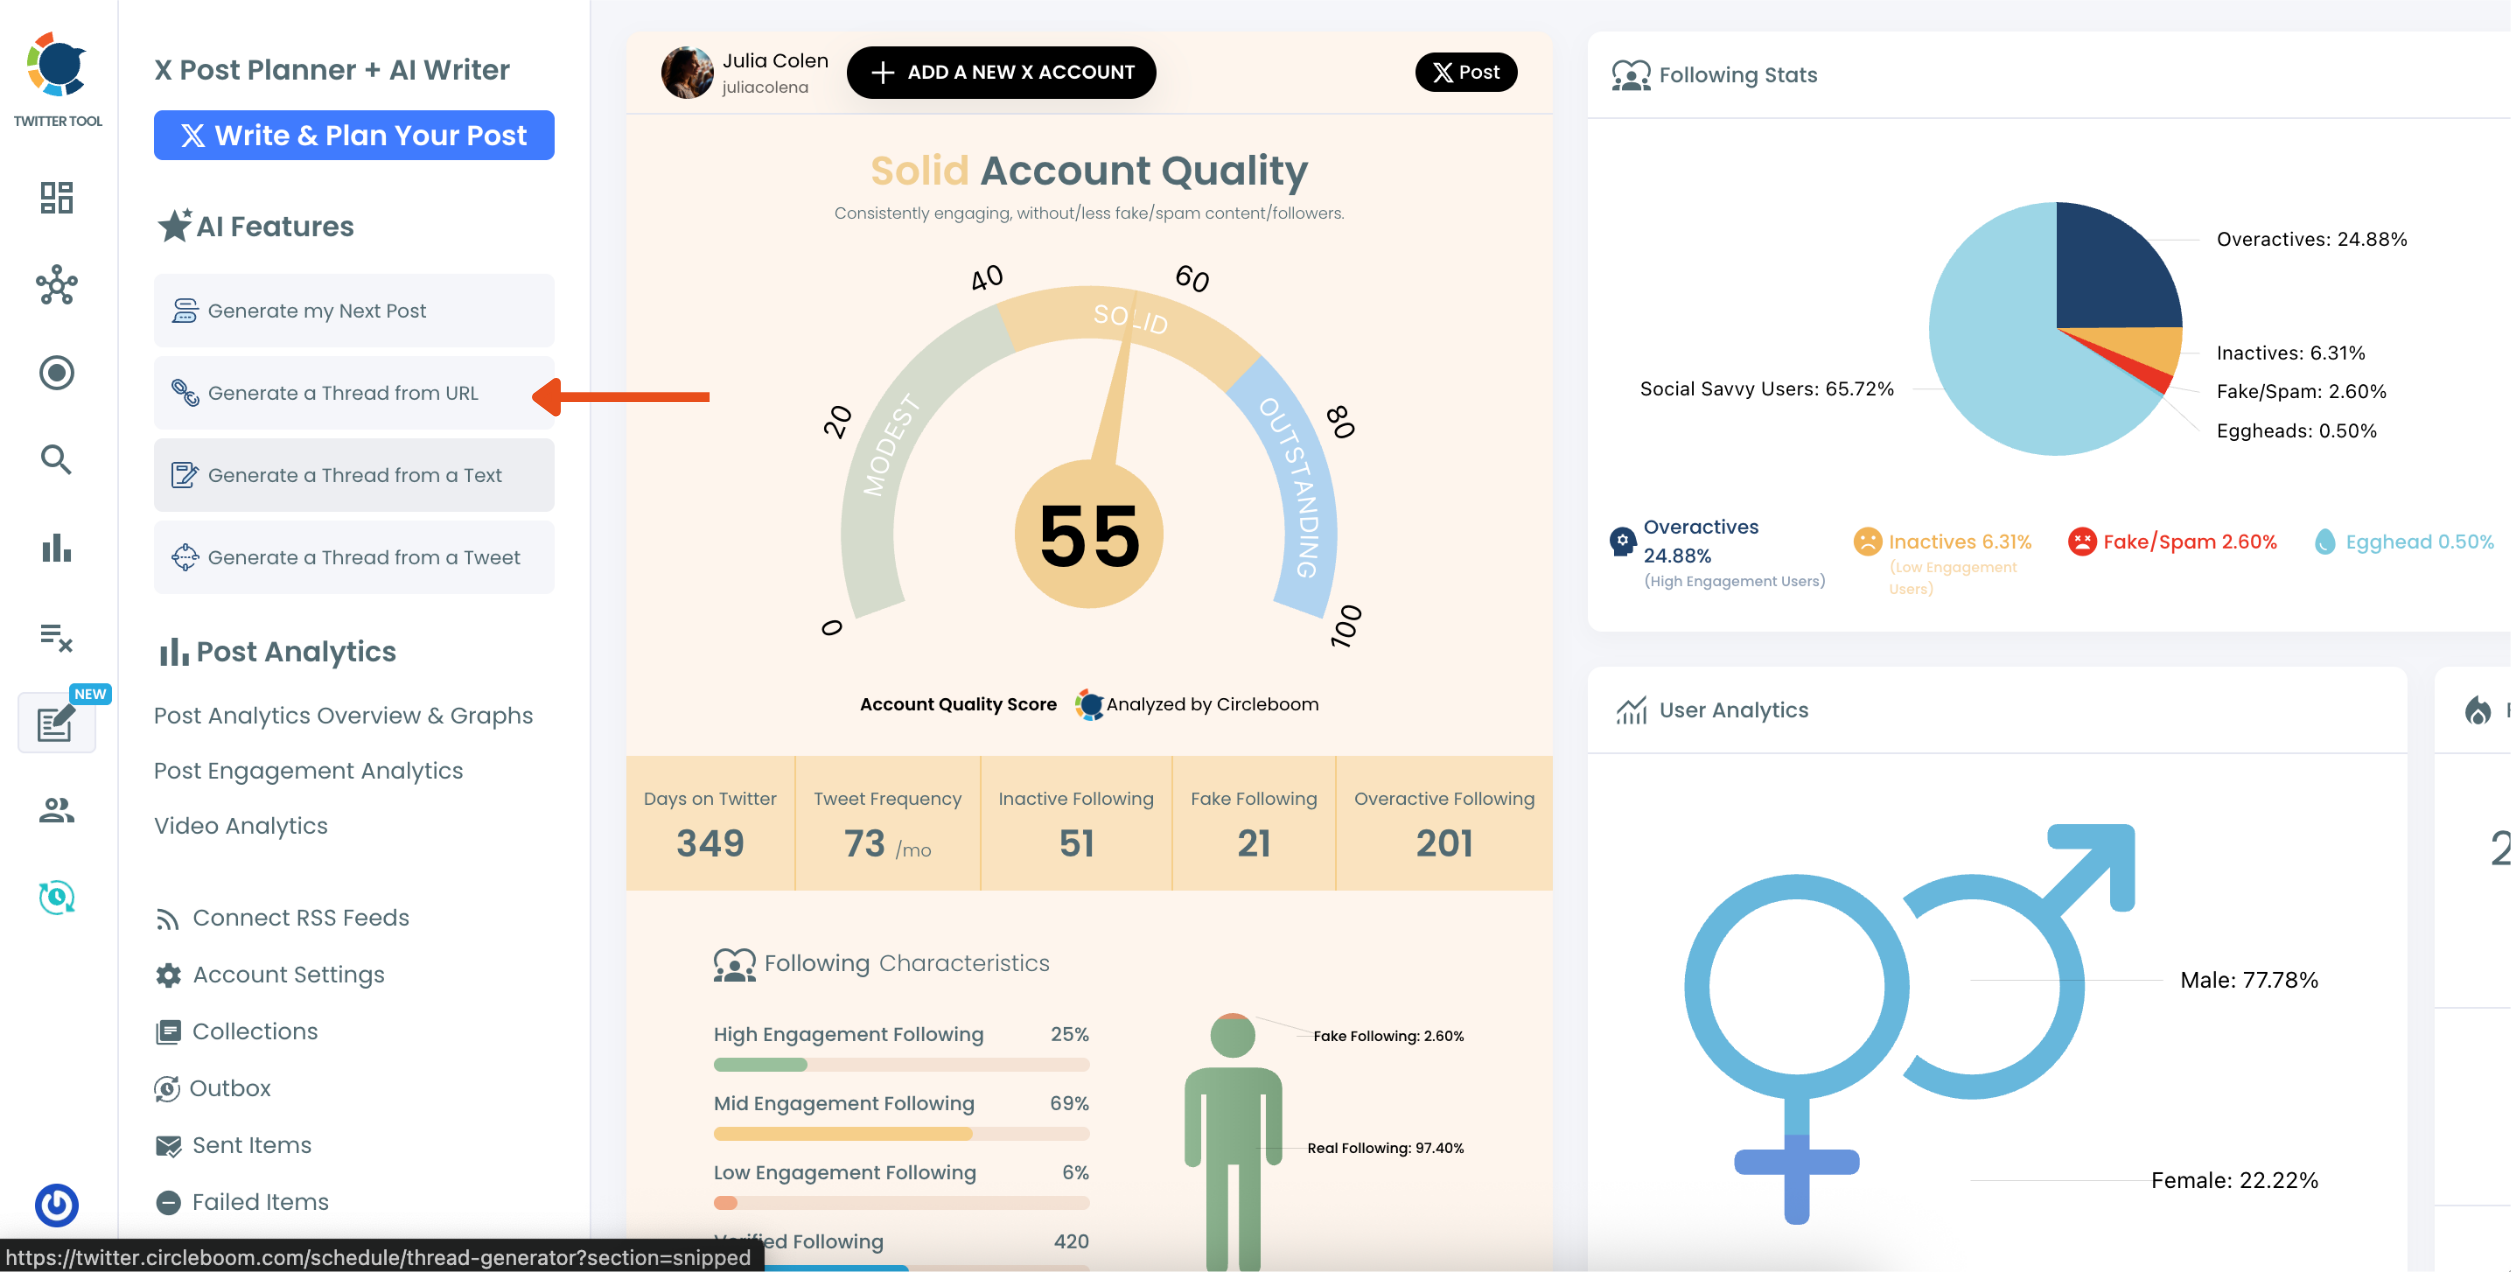Click Add a New X Account button
This screenshot has height=1272, width=2511.
[1001, 72]
